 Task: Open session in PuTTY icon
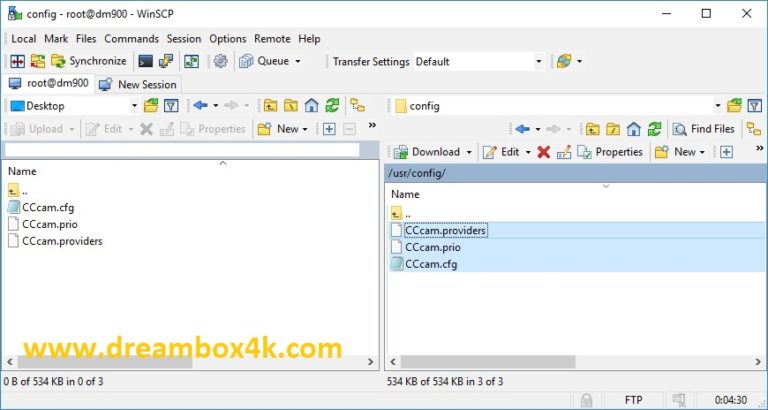click(166, 61)
